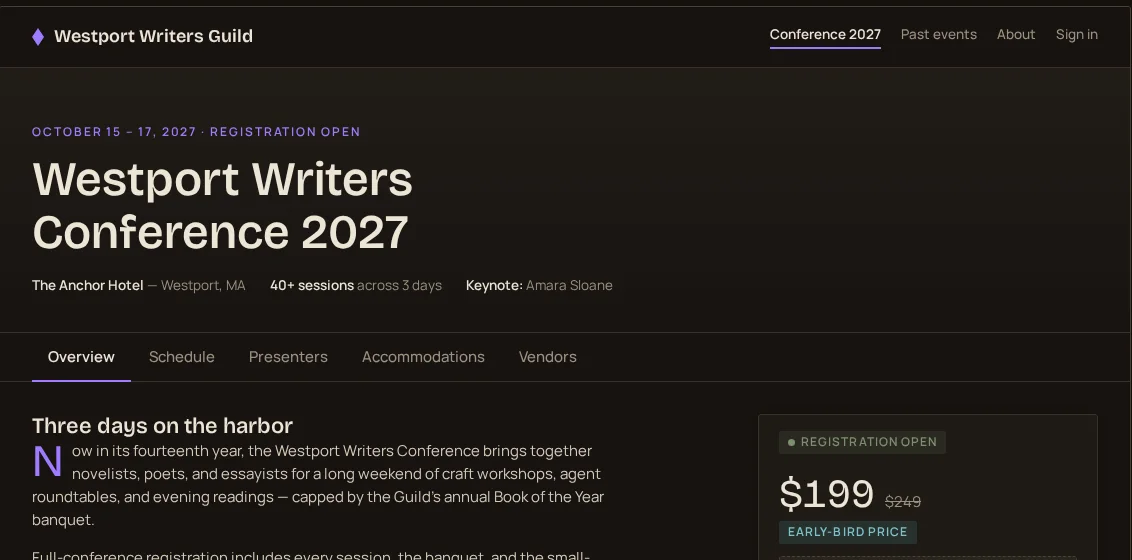
Task: Open the About page link
Action: (1016, 35)
